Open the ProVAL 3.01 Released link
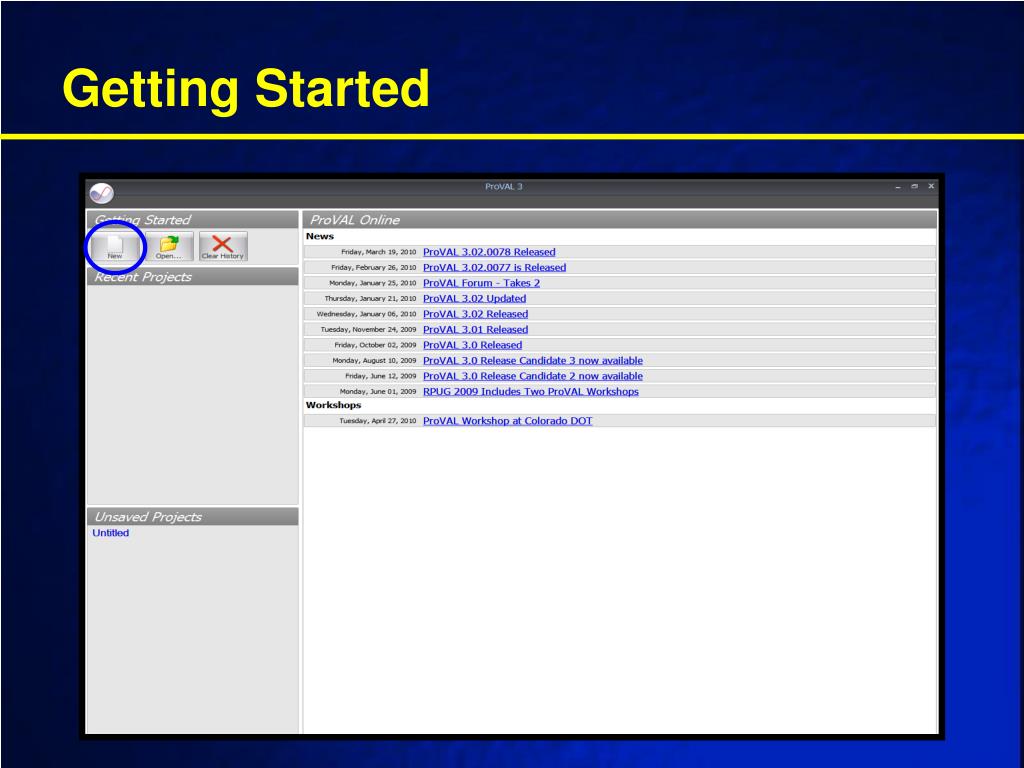The width and height of the screenshot is (1024, 768). click(x=475, y=330)
